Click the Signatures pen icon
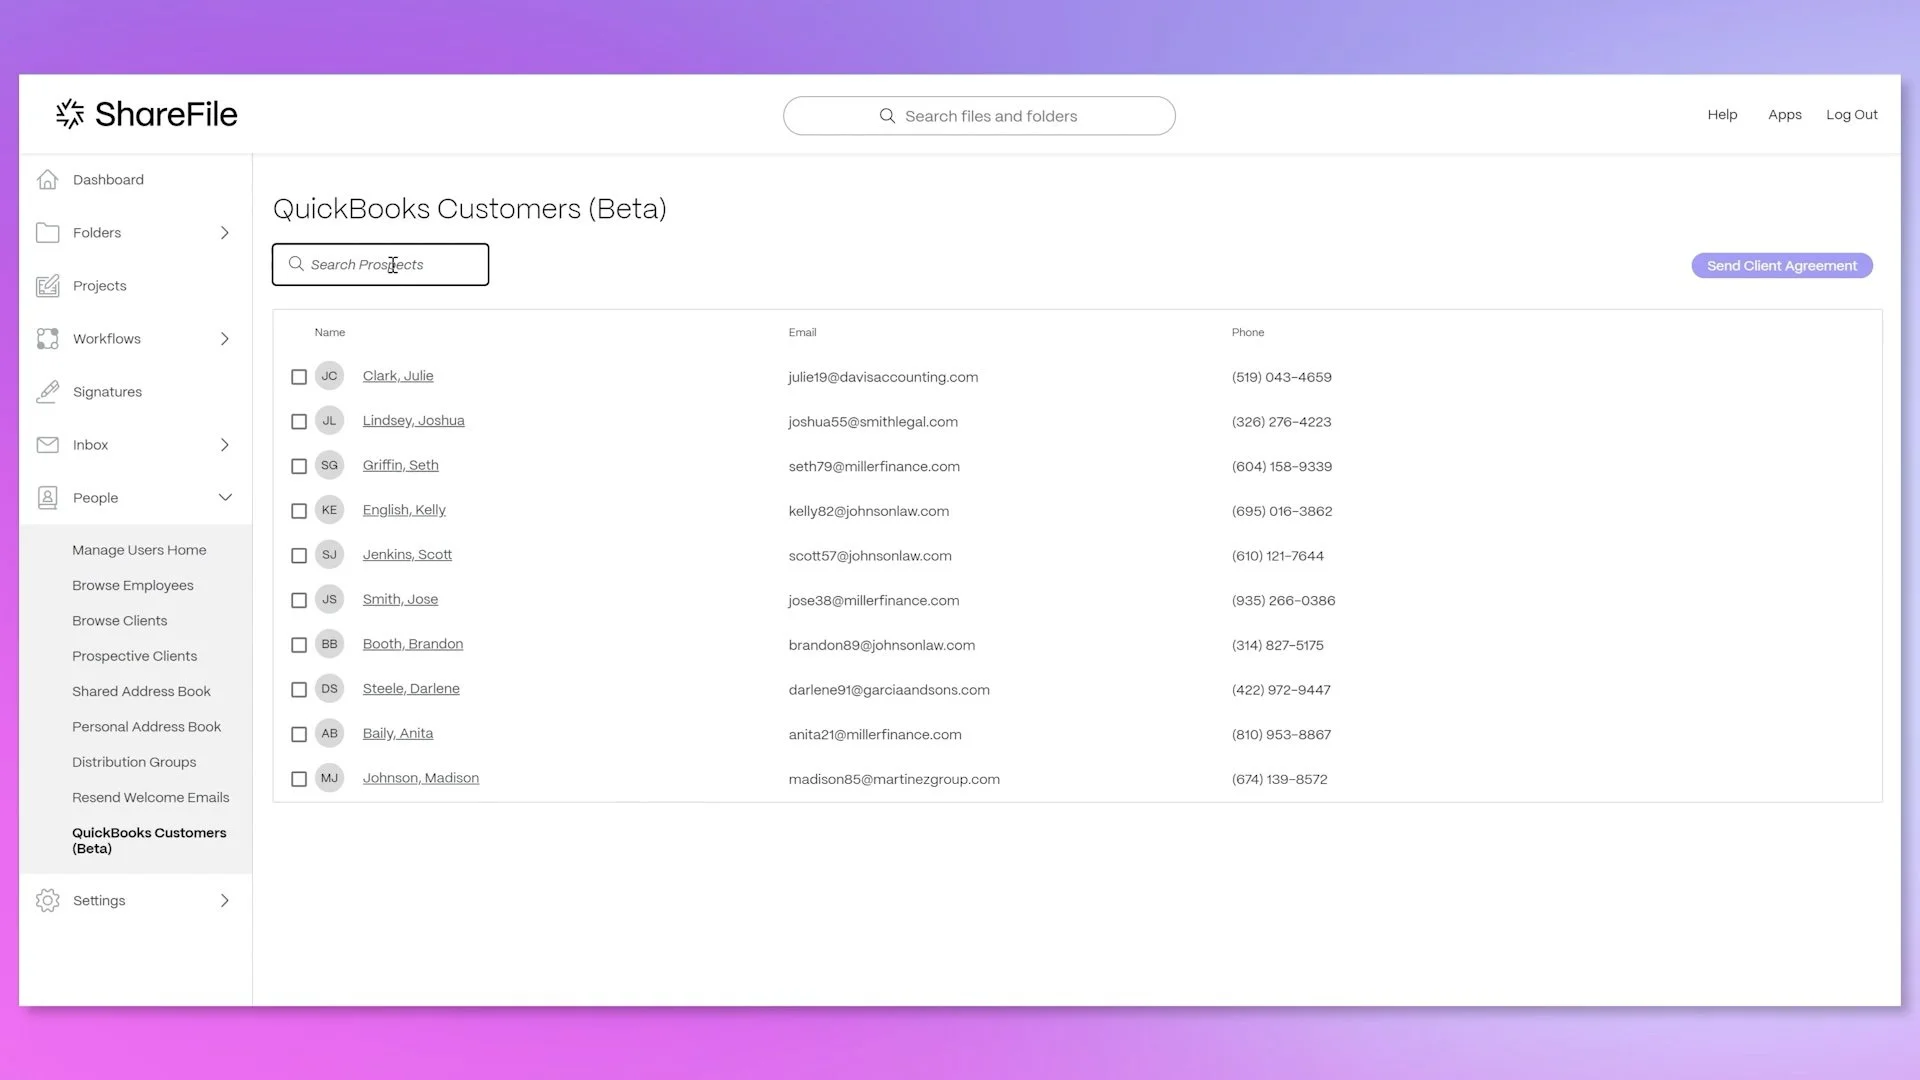 pyautogui.click(x=47, y=392)
